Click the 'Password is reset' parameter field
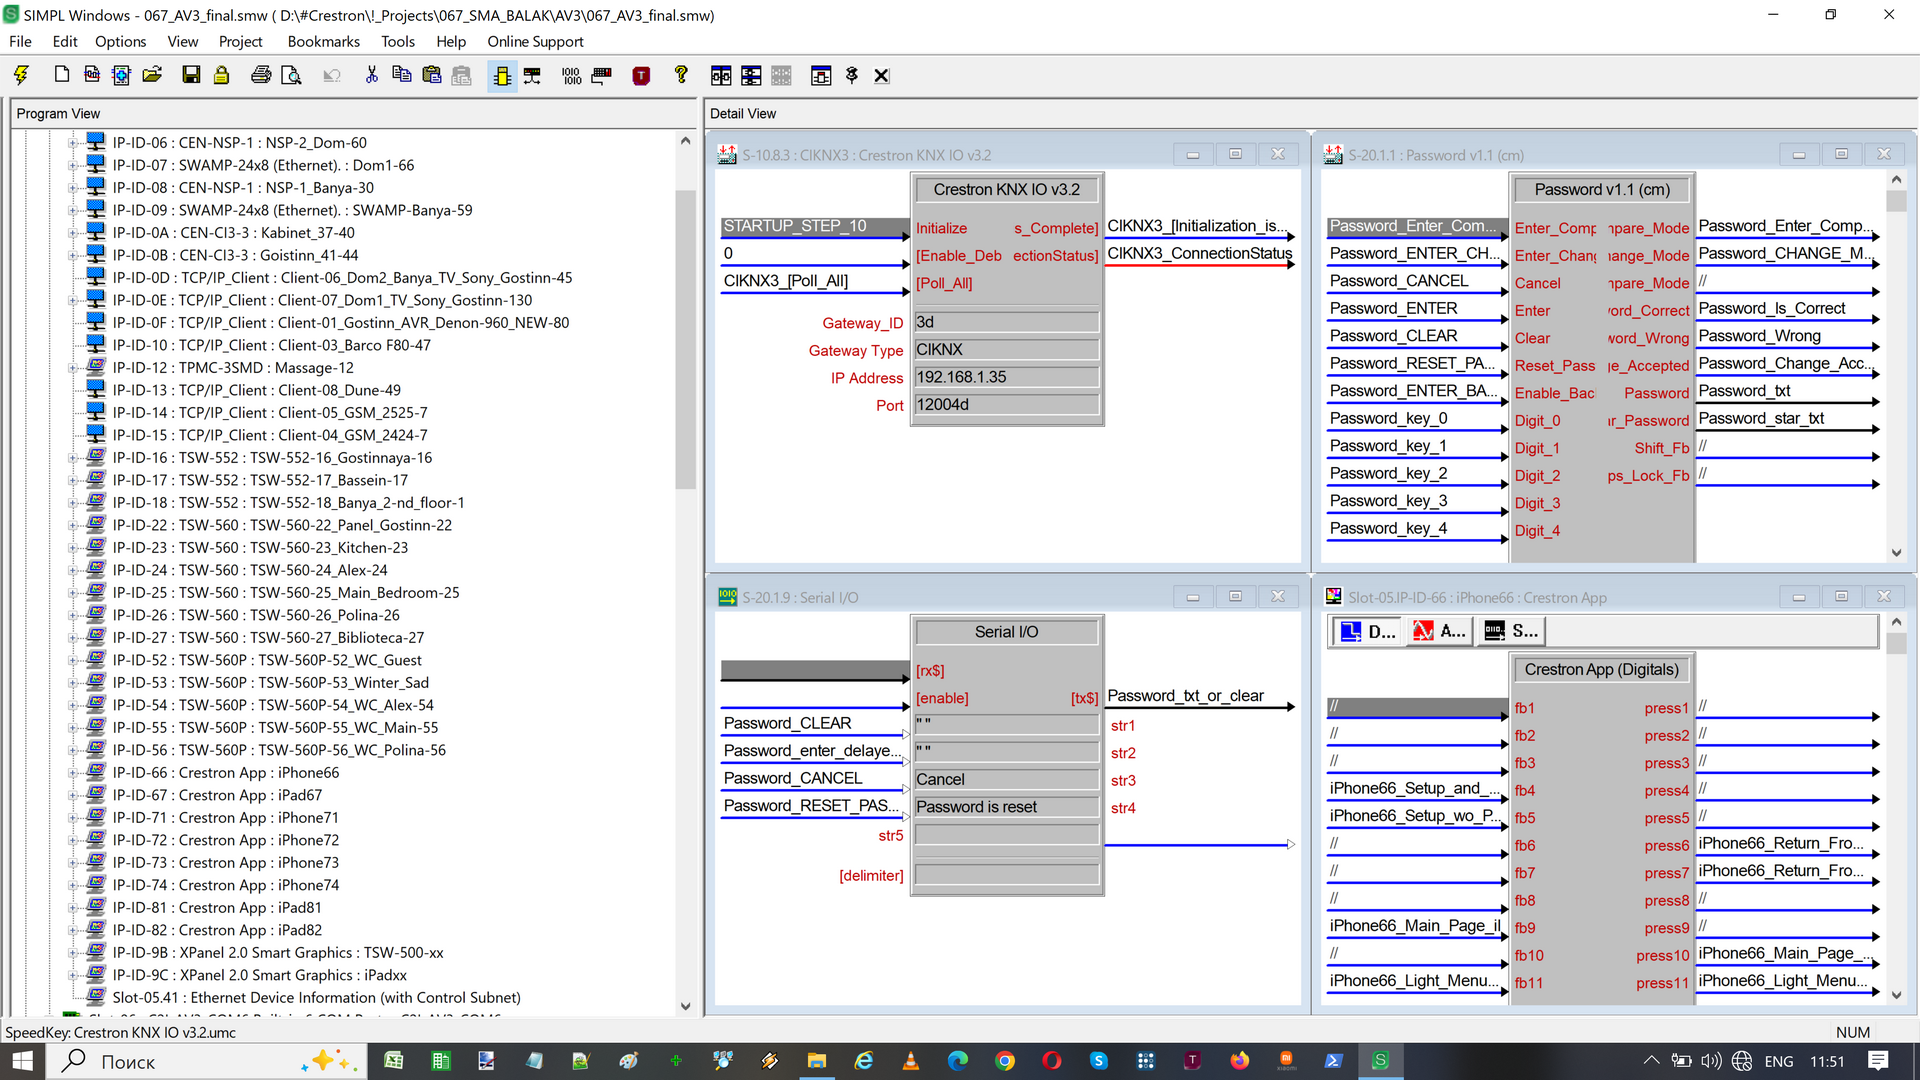 point(1006,807)
